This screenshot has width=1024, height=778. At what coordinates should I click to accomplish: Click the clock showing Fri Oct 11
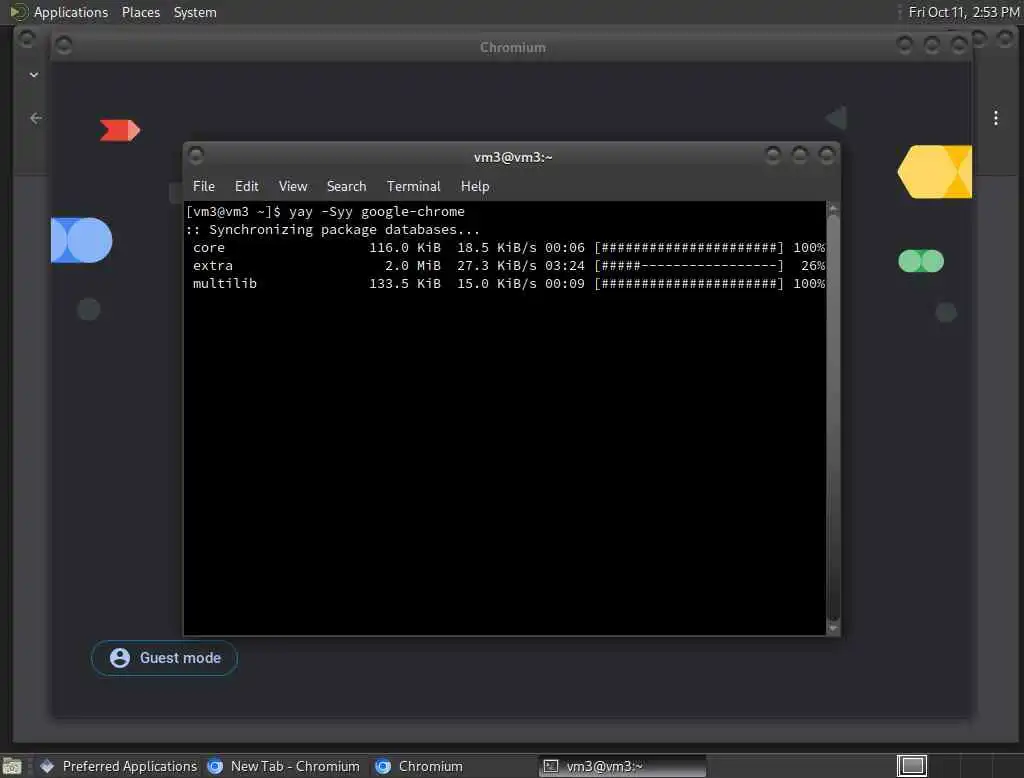[x=963, y=12]
